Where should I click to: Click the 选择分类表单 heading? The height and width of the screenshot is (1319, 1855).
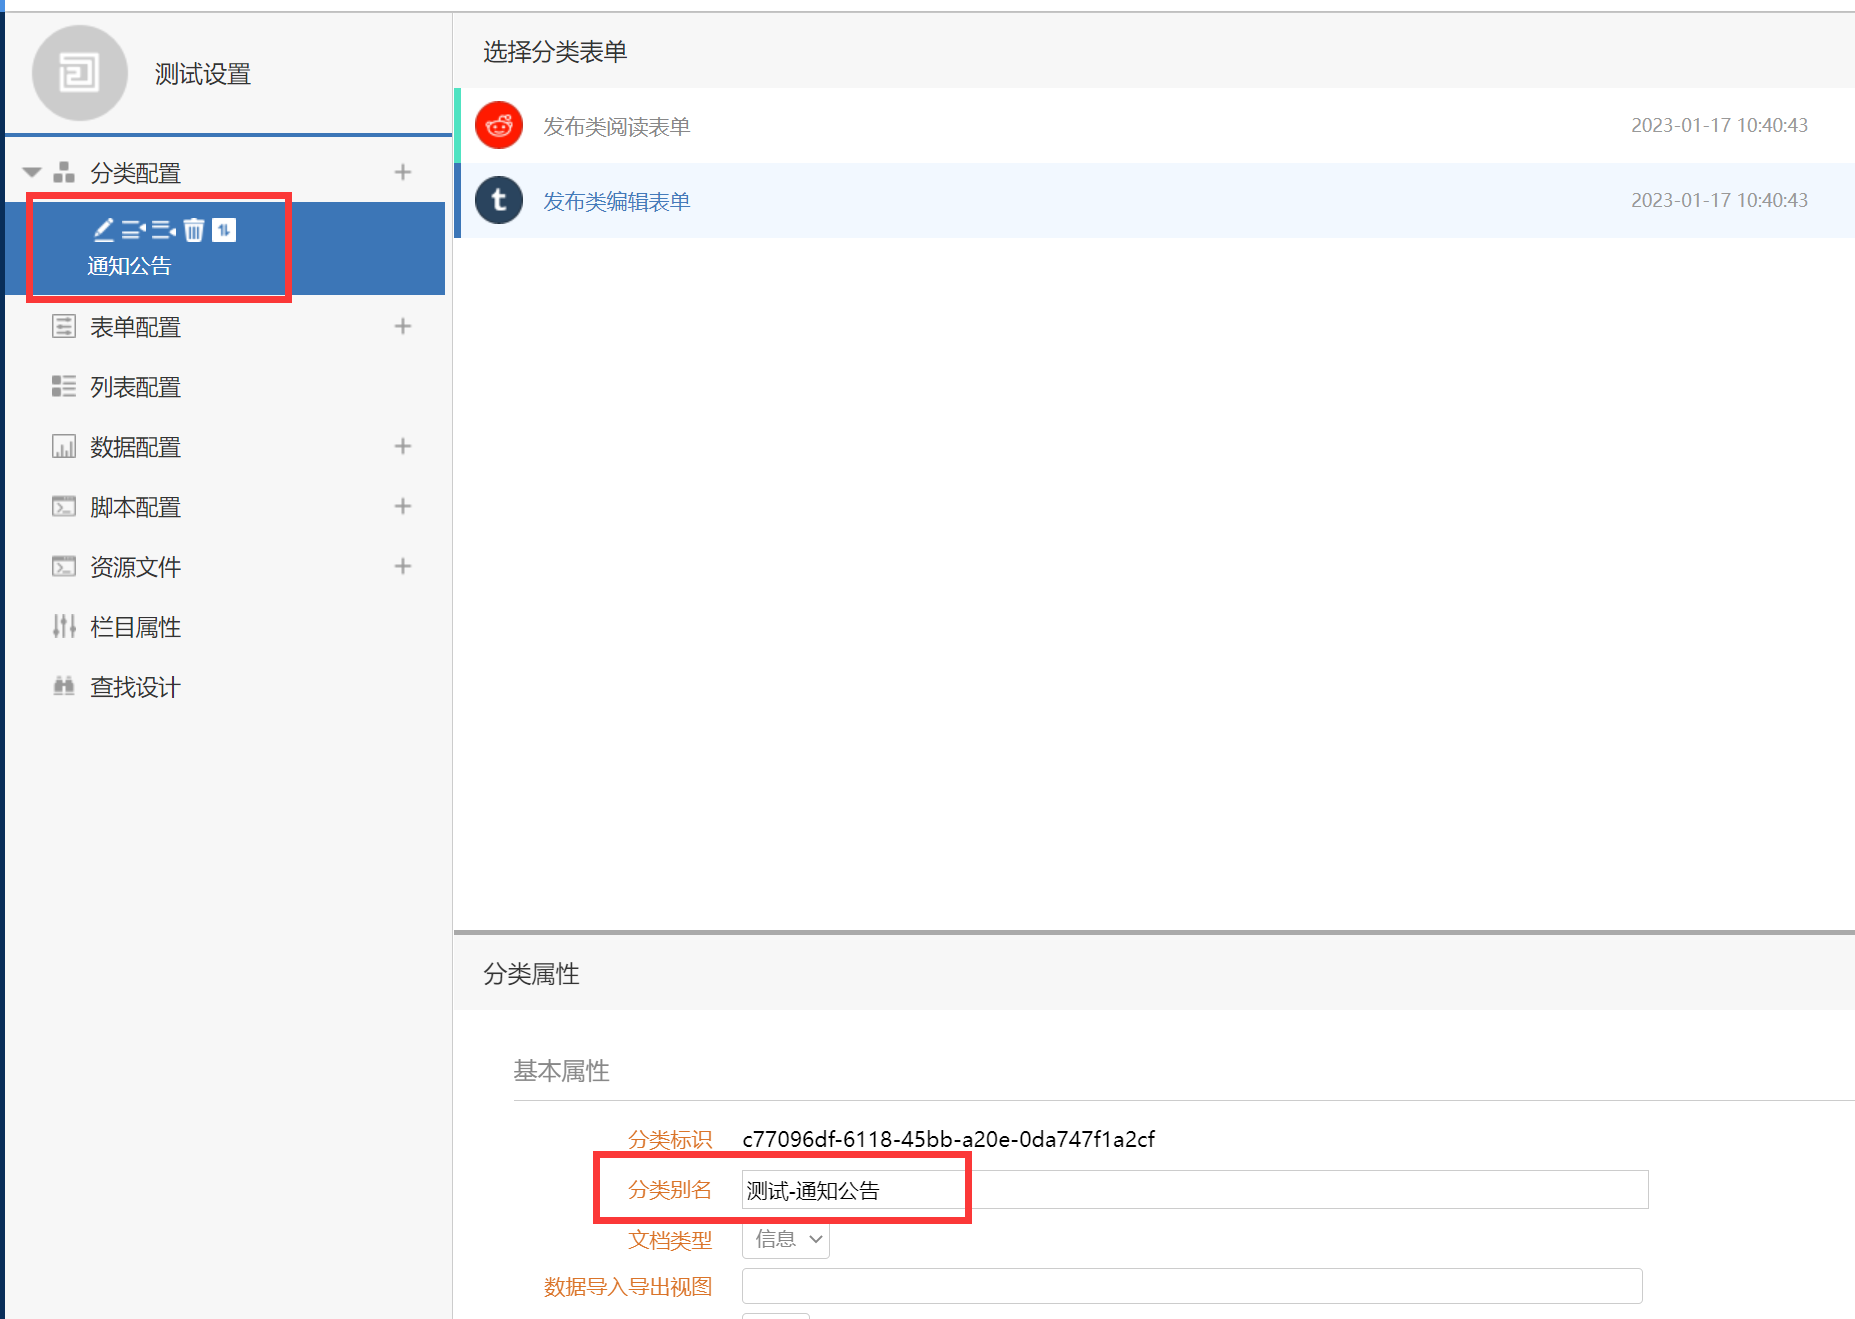[555, 52]
